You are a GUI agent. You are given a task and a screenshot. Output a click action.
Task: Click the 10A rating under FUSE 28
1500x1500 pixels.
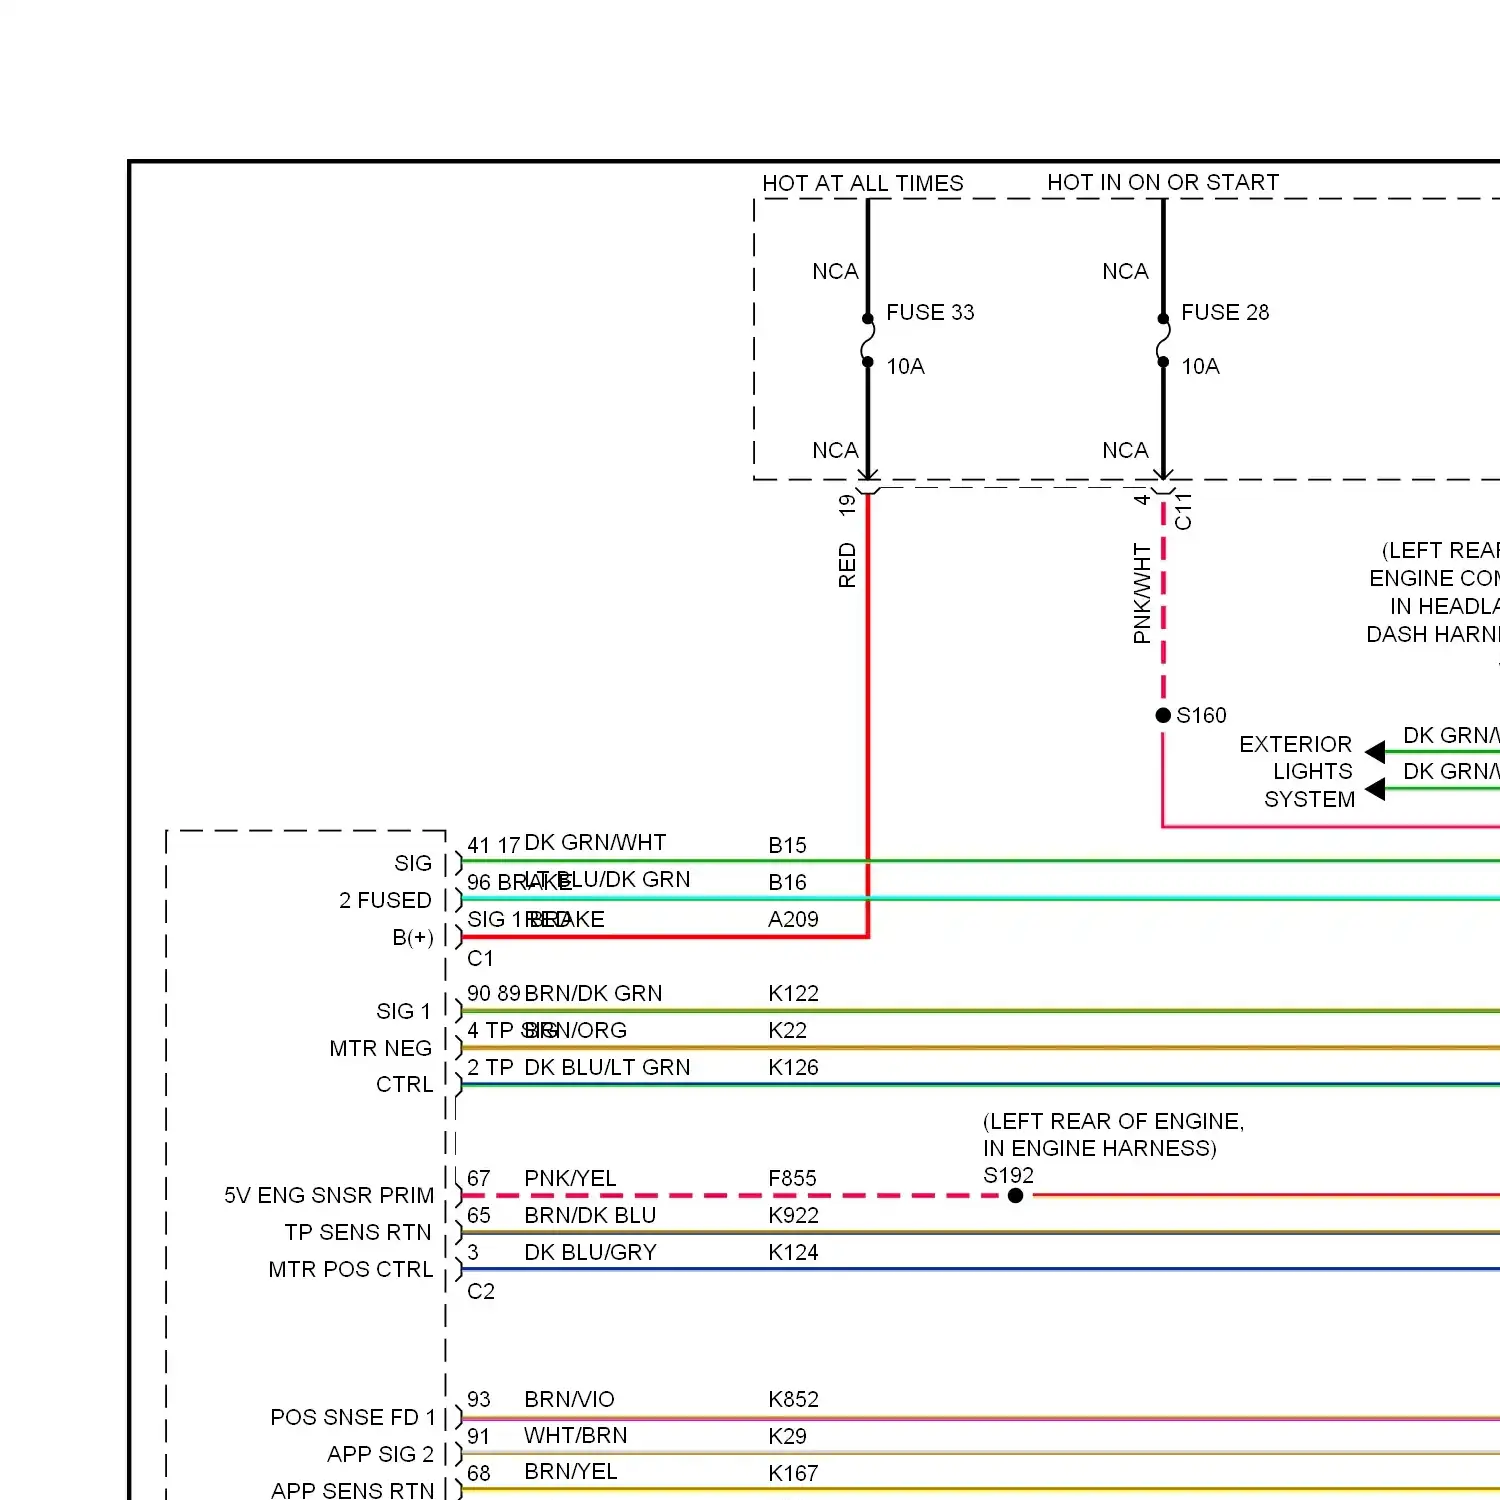click(1200, 366)
